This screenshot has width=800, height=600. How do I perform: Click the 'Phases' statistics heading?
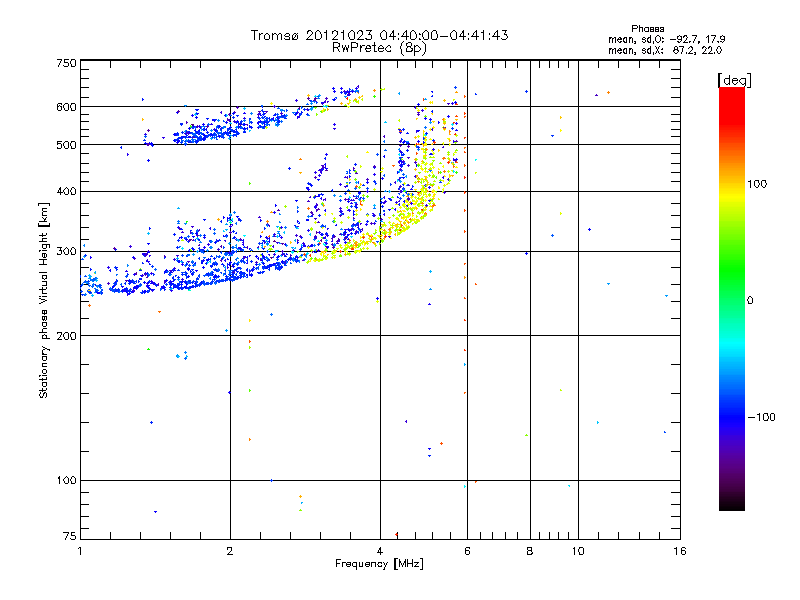click(647, 29)
